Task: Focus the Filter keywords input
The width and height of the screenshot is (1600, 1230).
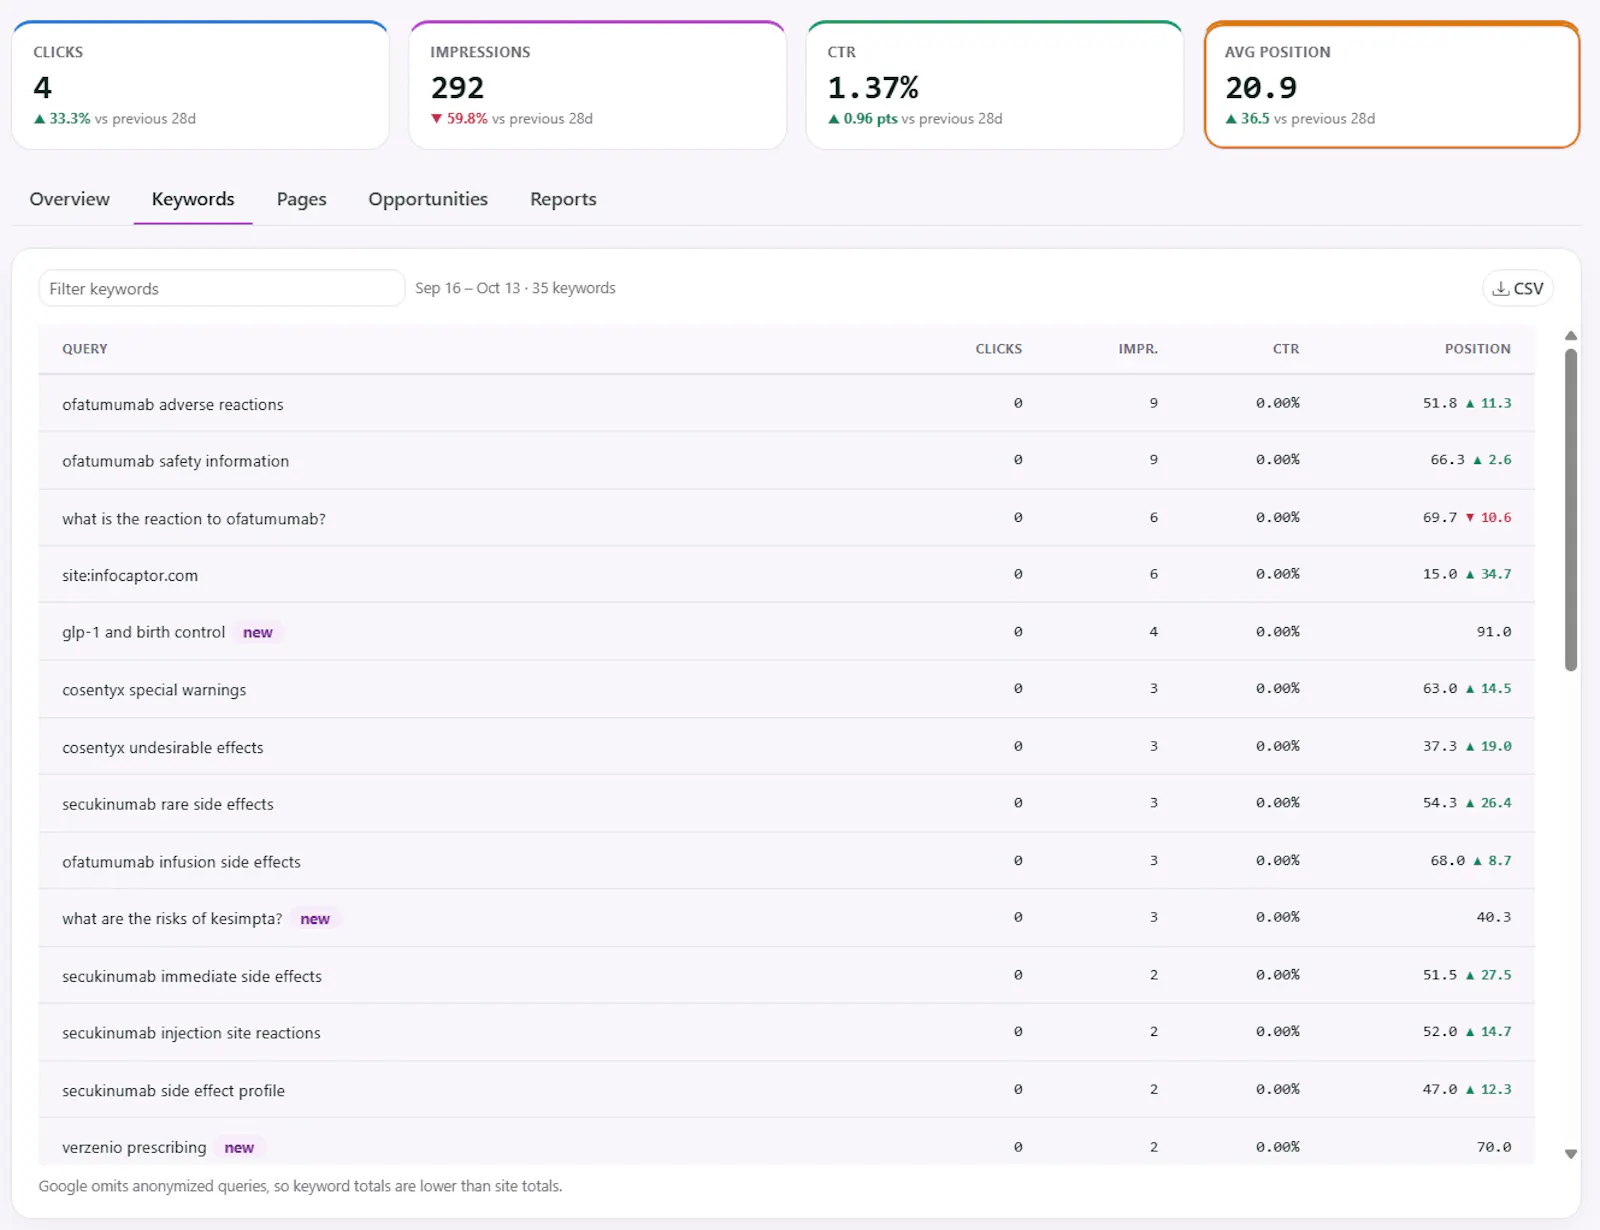Action: (x=221, y=288)
